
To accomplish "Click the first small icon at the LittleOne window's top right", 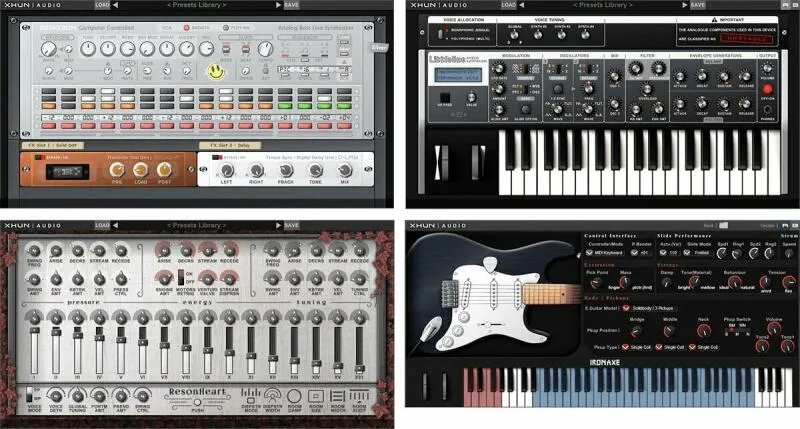I will click(785, 5).
